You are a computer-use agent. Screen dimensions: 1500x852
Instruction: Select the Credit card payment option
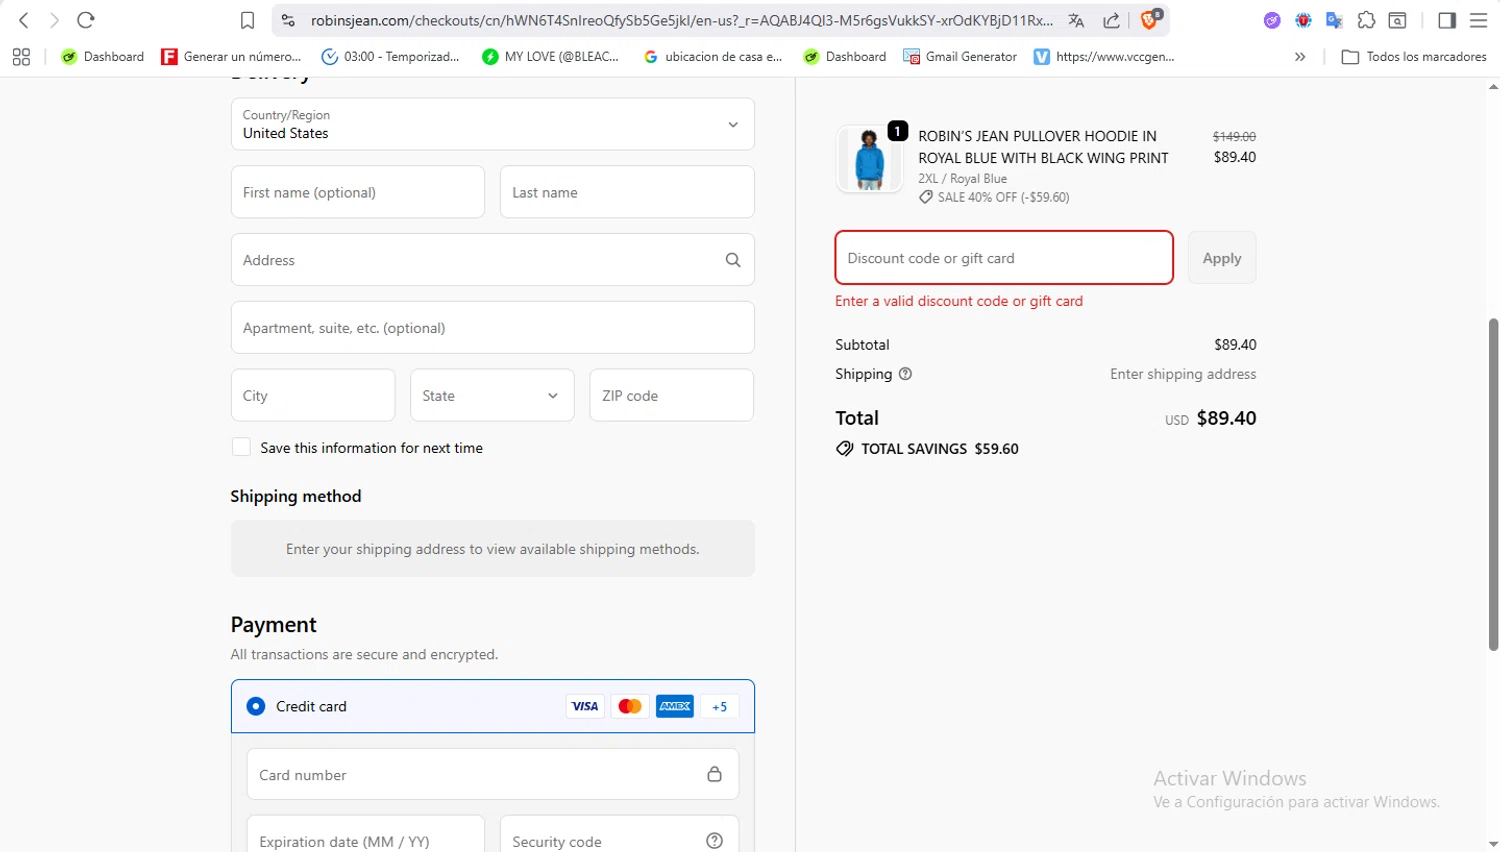[256, 706]
